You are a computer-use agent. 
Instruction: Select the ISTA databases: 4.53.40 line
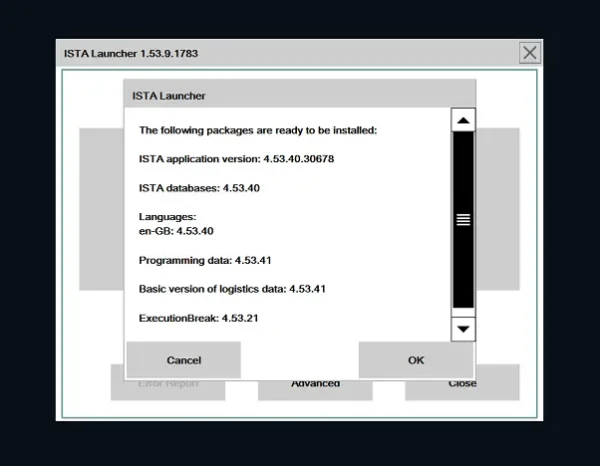click(x=199, y=188)
